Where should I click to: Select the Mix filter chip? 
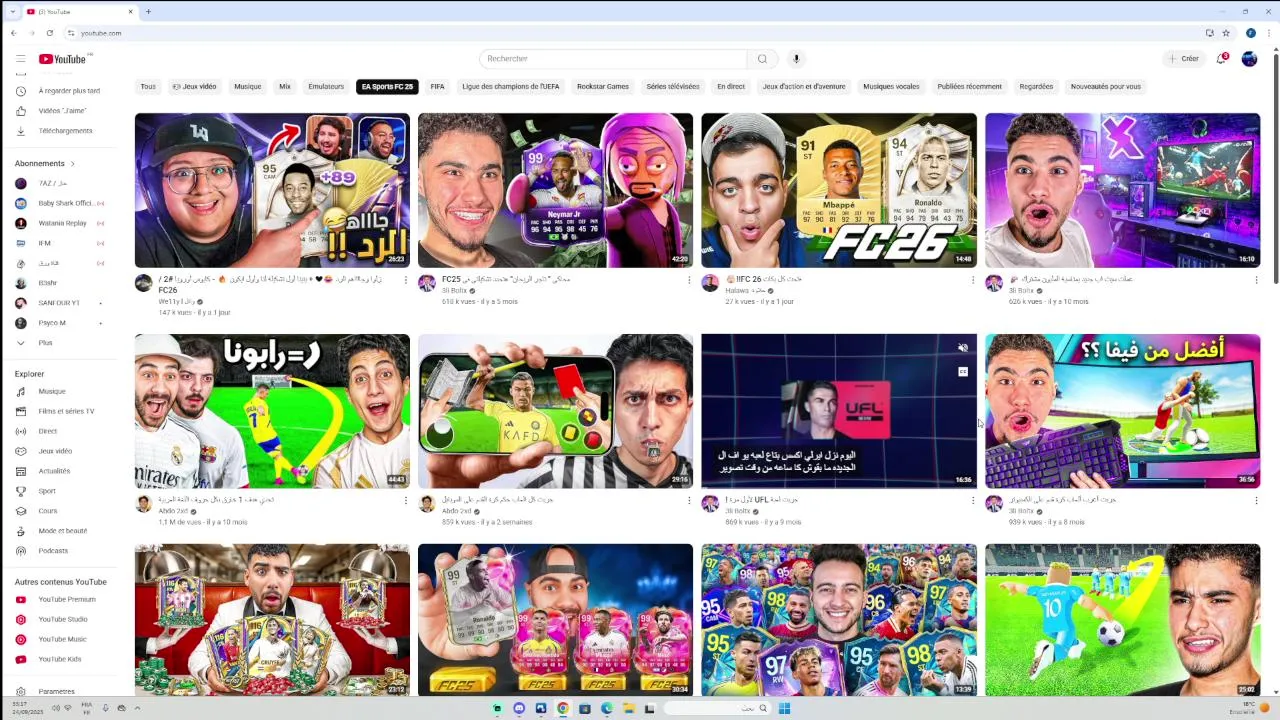(285, 87)
